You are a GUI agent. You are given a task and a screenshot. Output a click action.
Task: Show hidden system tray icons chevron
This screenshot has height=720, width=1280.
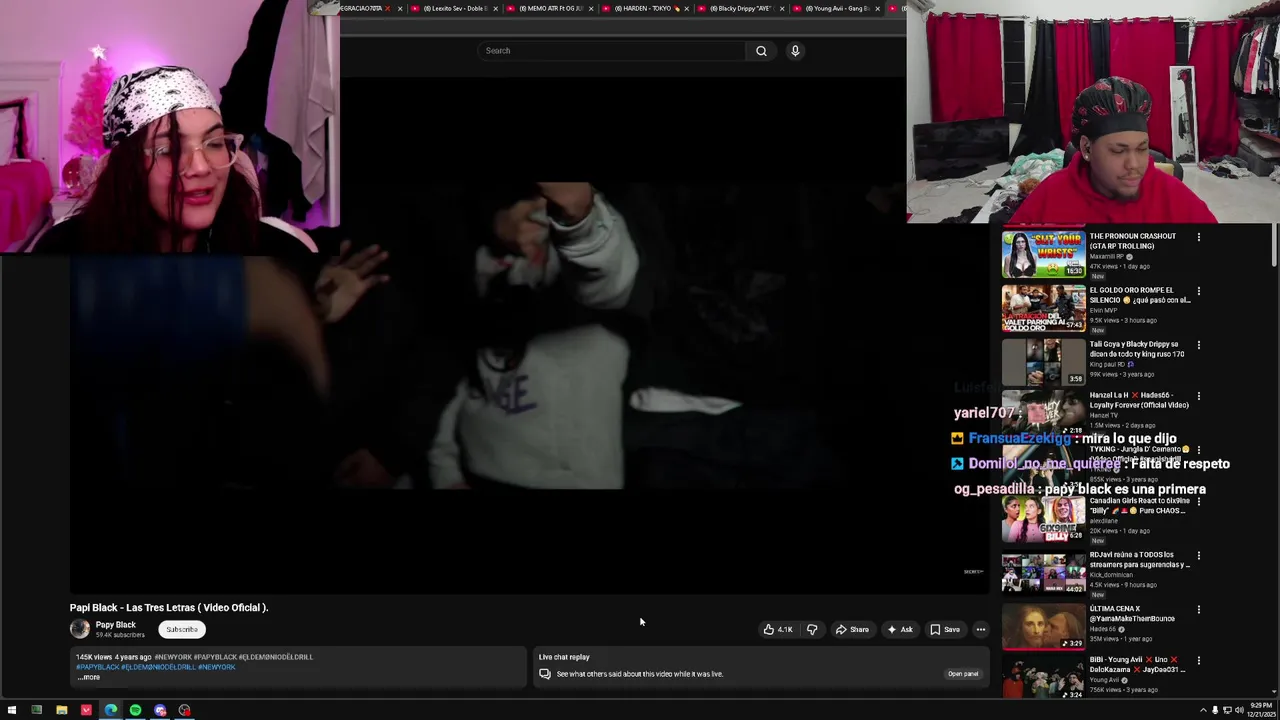pos(1203,711)
